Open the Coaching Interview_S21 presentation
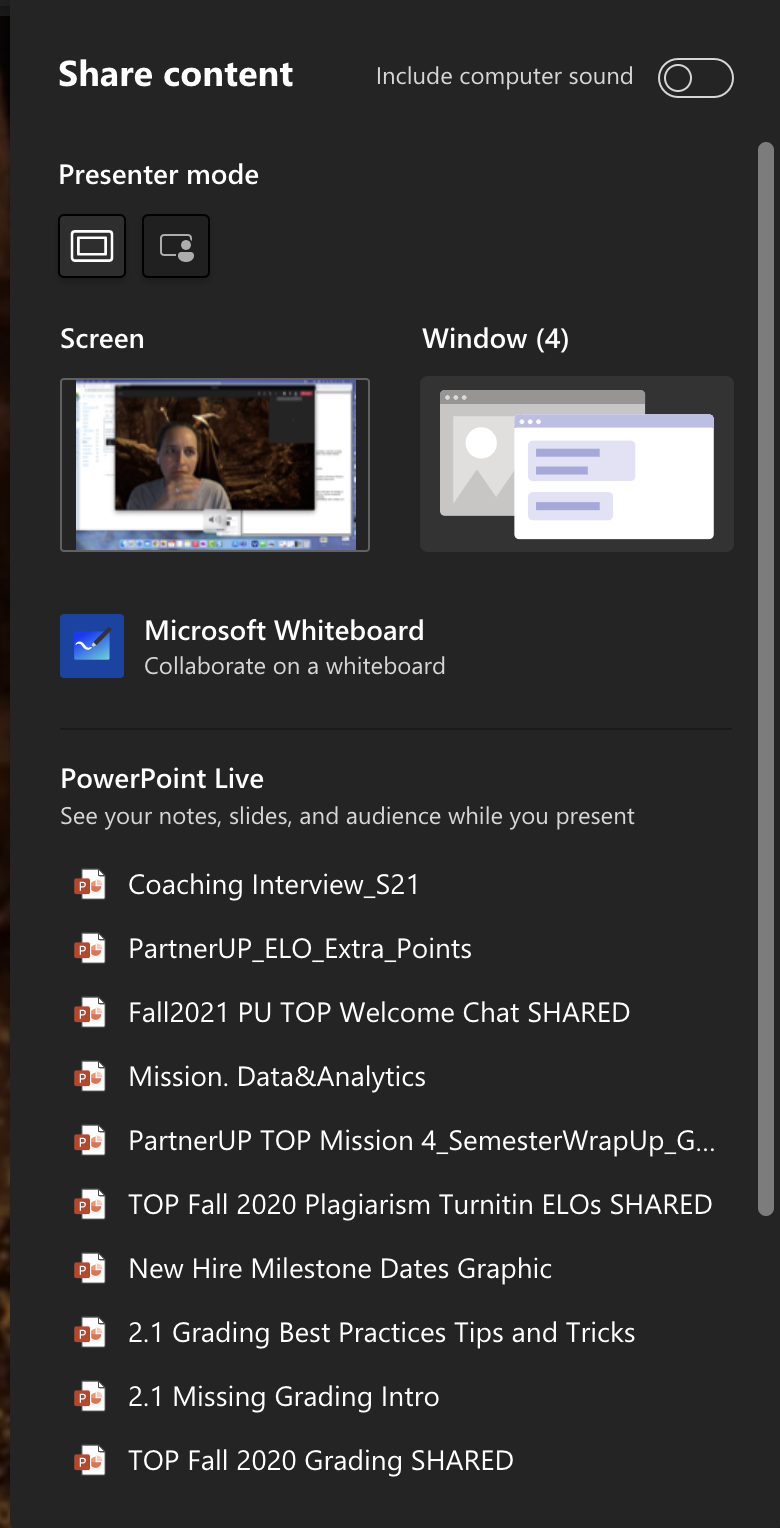 [x=273, y=884]
